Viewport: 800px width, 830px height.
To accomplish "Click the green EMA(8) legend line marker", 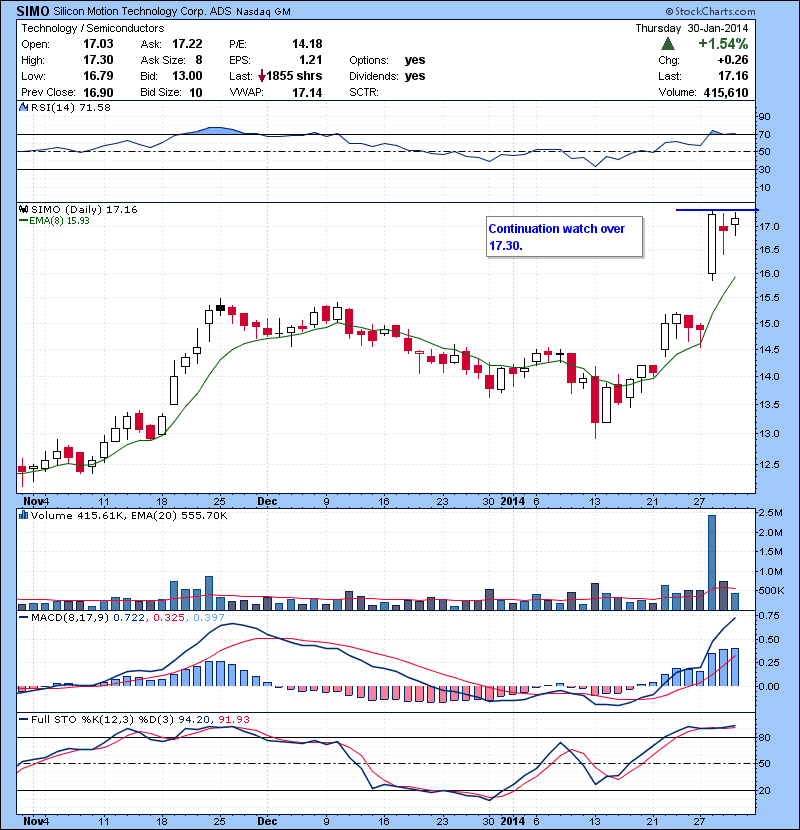I will [24, 221].
